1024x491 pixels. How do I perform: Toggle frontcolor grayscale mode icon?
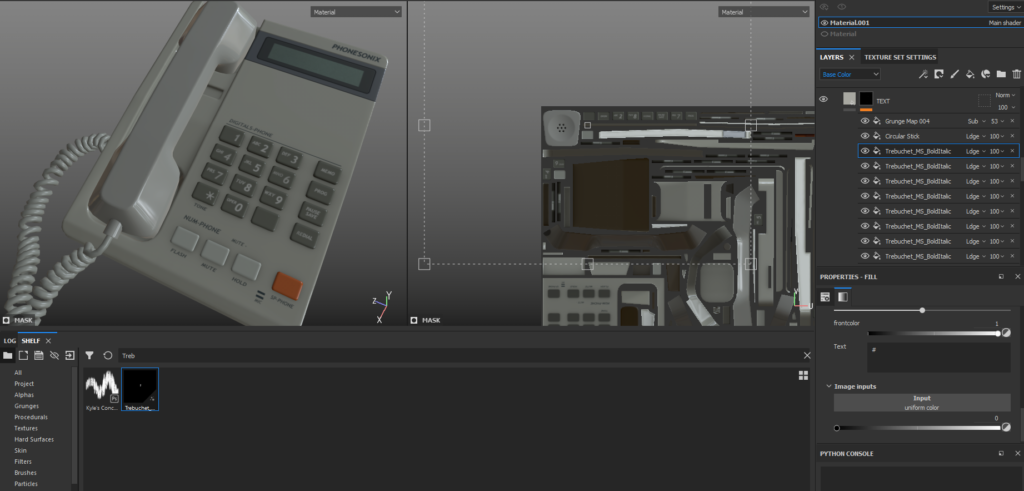tap(1006, 333)
